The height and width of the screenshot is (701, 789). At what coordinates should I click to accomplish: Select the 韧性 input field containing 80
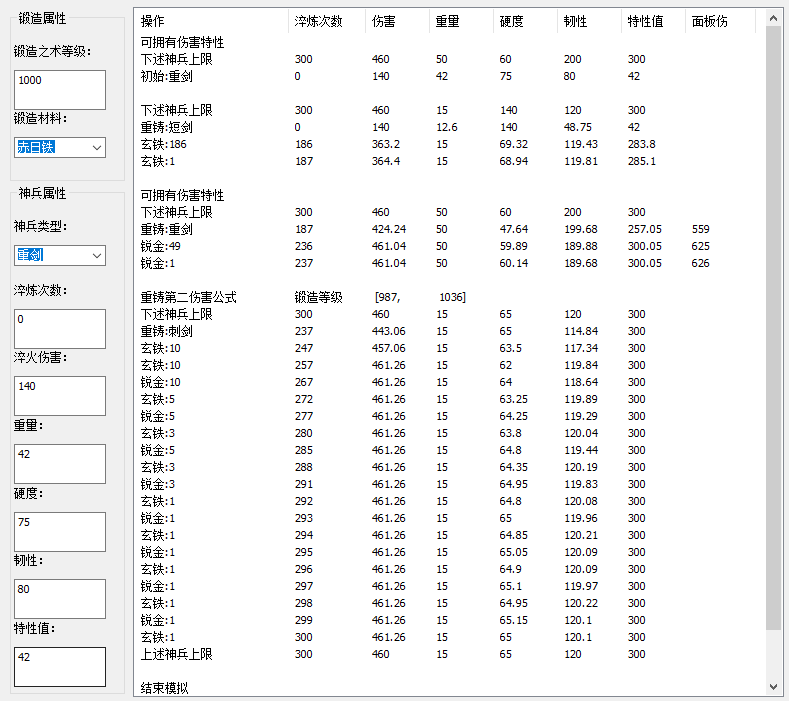click(59, 599)
